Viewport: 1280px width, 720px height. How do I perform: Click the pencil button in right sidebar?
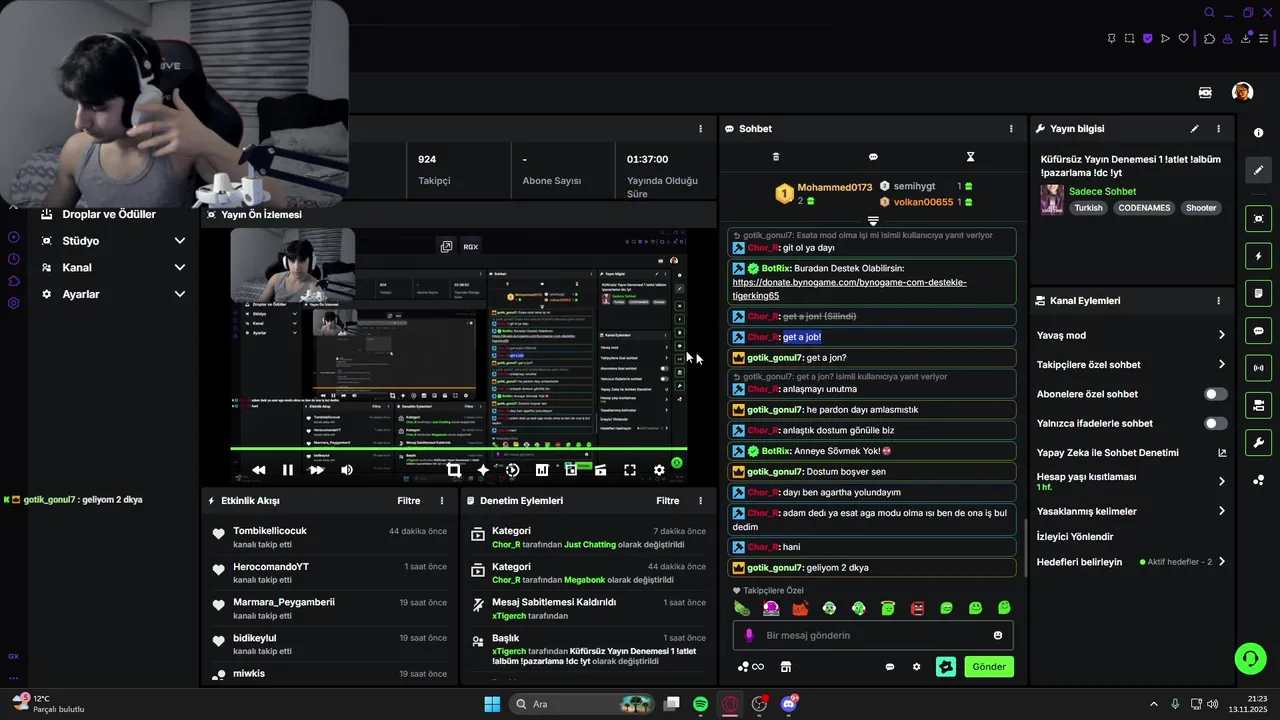[x=1258, y=170]
